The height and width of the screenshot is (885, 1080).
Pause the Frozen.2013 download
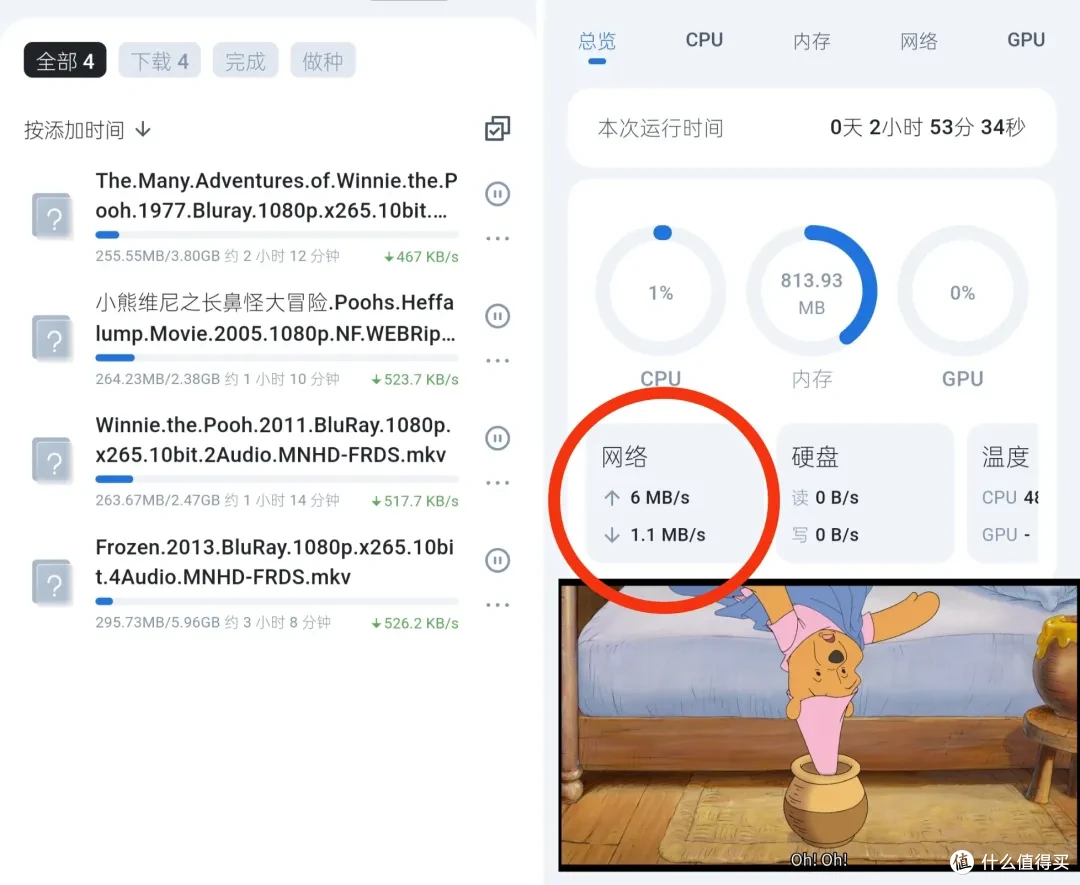pos(497,560)
